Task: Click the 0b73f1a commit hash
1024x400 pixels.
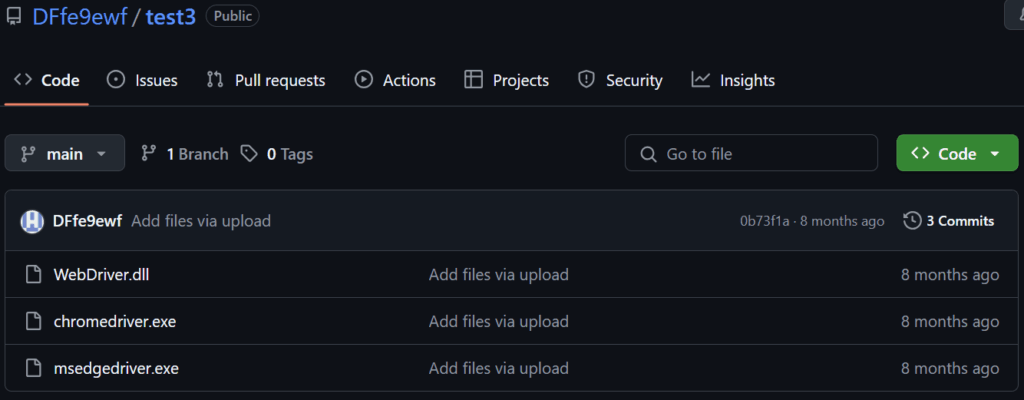Action: tap(765, 220)
